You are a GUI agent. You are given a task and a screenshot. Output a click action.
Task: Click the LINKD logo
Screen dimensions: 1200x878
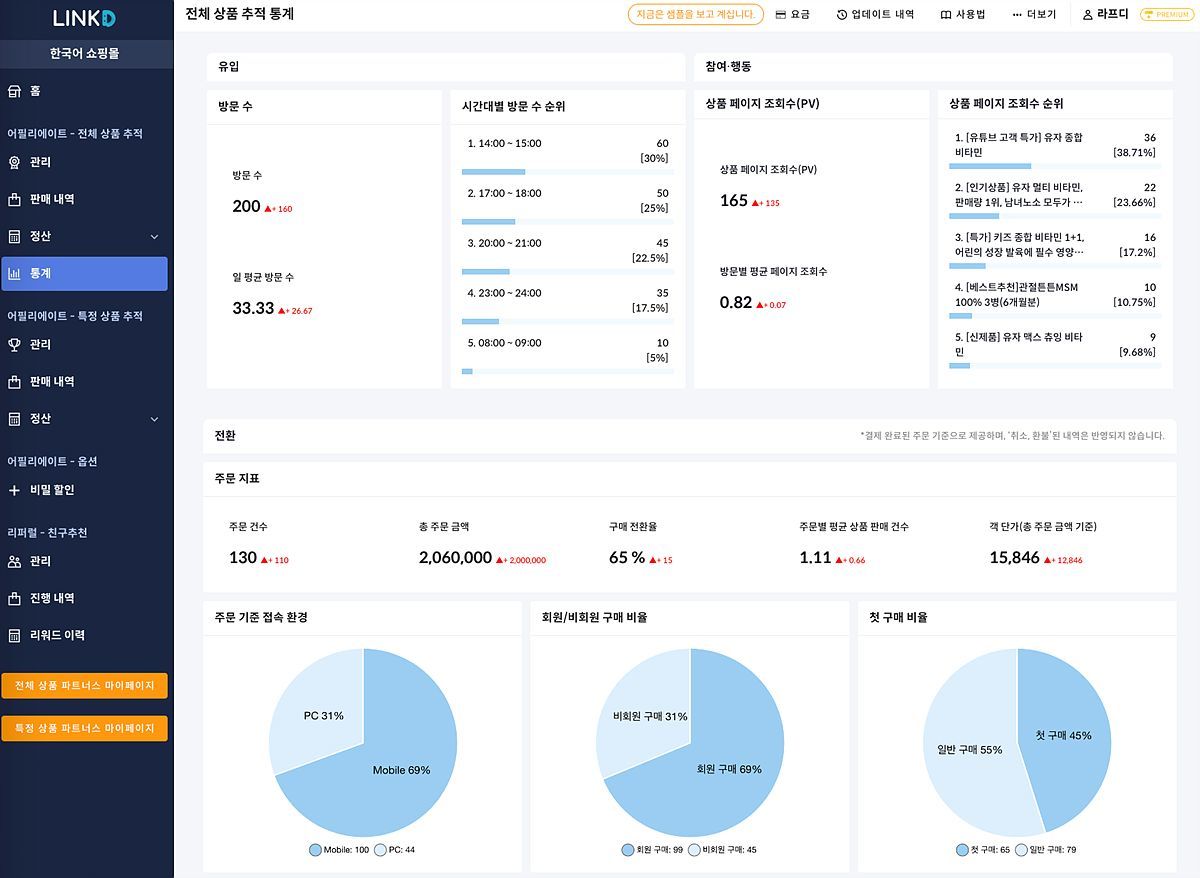pyautogui.click(x=84, y=18)
